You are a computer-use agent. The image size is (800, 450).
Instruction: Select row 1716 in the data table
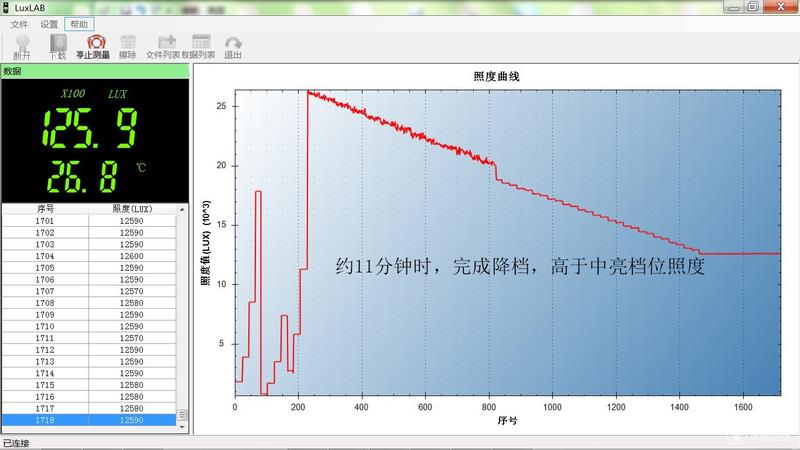[x=89, y=397]
